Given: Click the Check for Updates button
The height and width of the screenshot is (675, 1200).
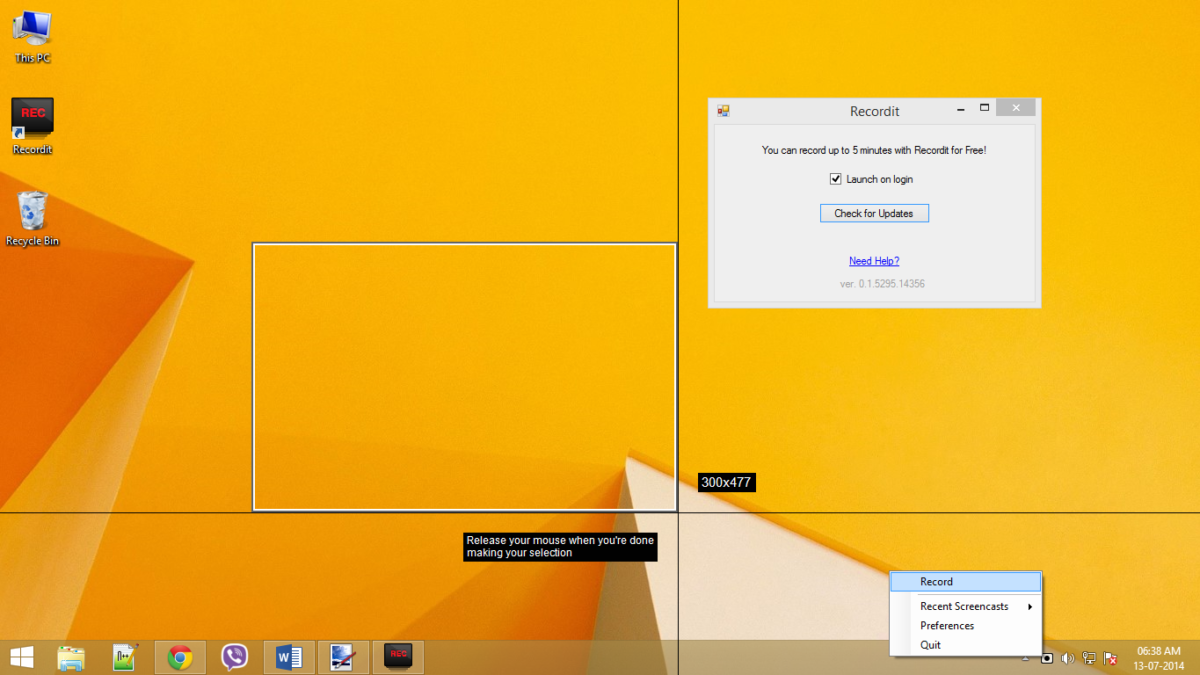Looking at the screenshot, I should point(874,213).
